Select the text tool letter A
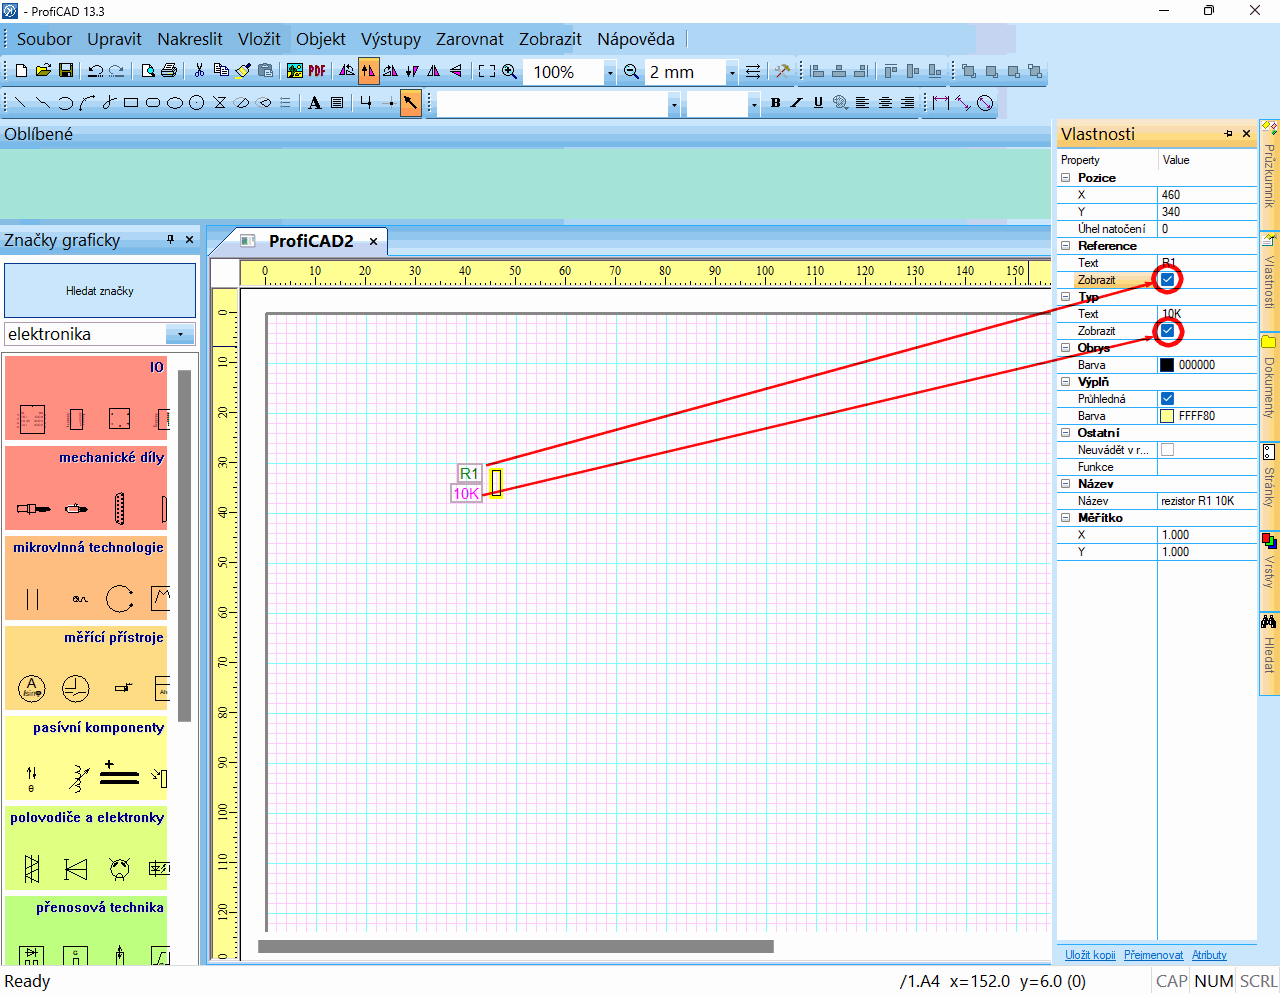The image size is (1280, 994). (315, 103)
